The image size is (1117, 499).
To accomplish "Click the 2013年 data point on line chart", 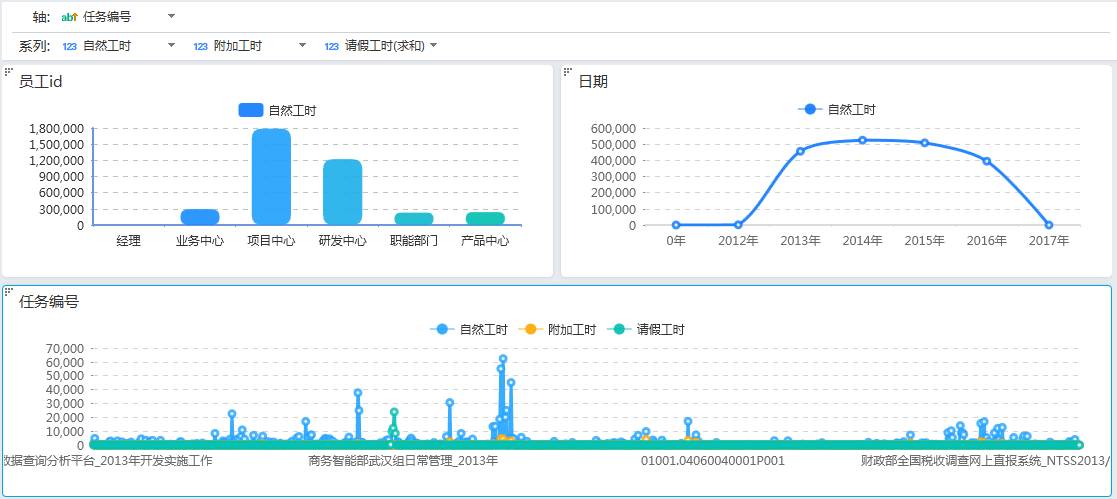I will point(800,151).
